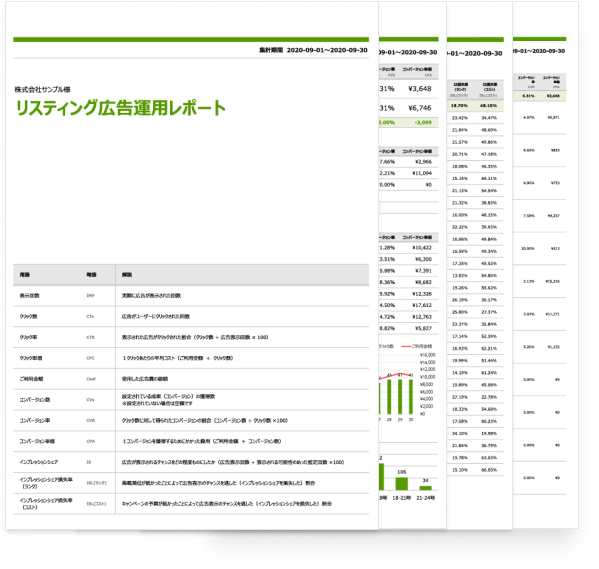Click the 略語 column header
Image resolution: width=599 pixels, height=569 pixels.
pyautogui.click(x=91, y=275)
